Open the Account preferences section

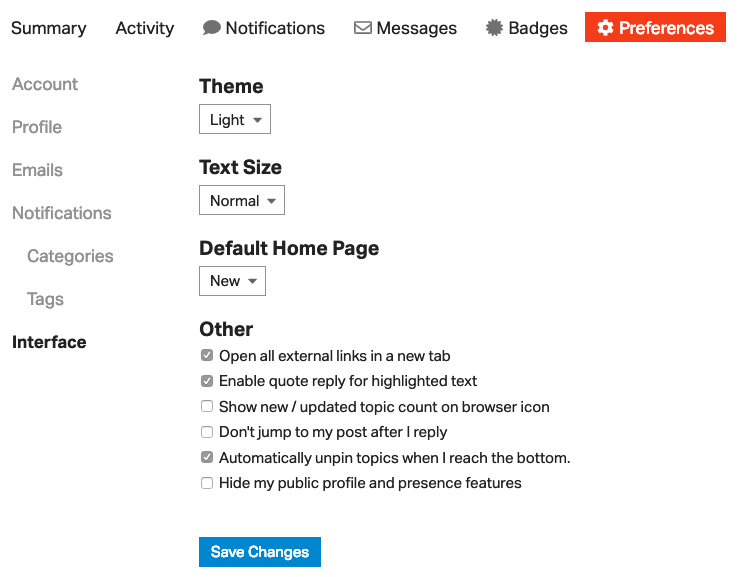tap(45, 84)
